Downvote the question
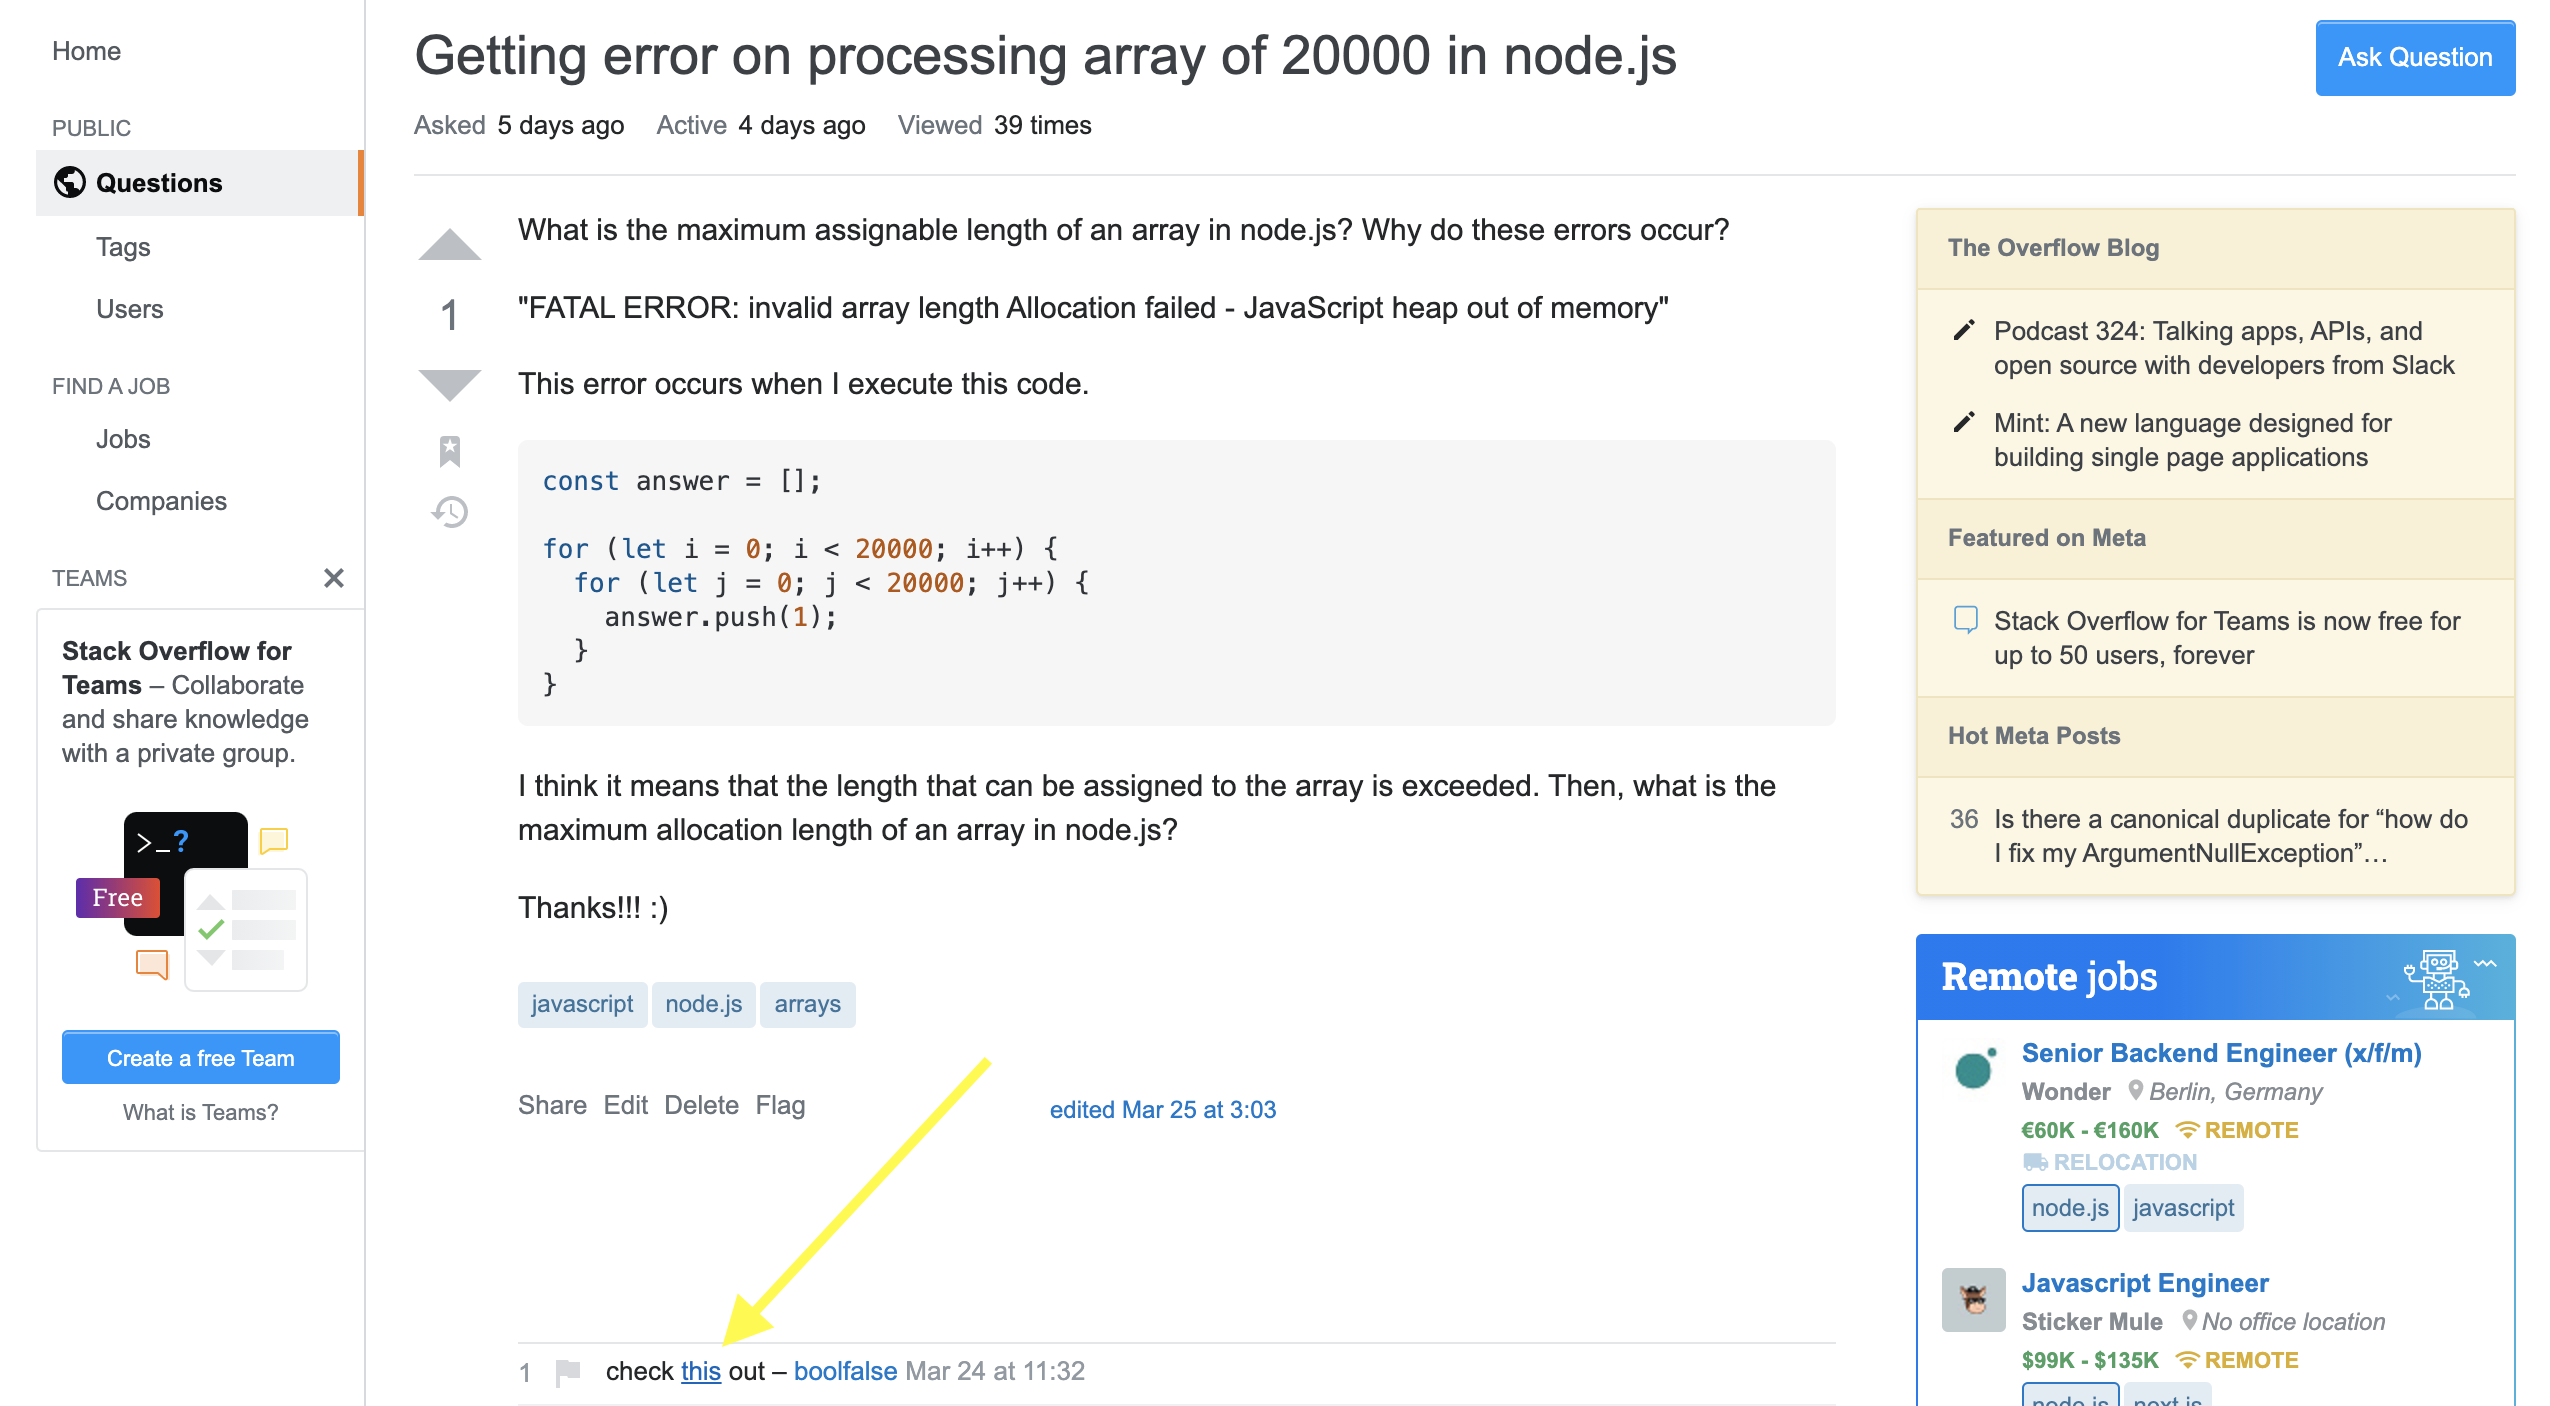Screen dimensions: 2550x1406 tap(449, 384)
